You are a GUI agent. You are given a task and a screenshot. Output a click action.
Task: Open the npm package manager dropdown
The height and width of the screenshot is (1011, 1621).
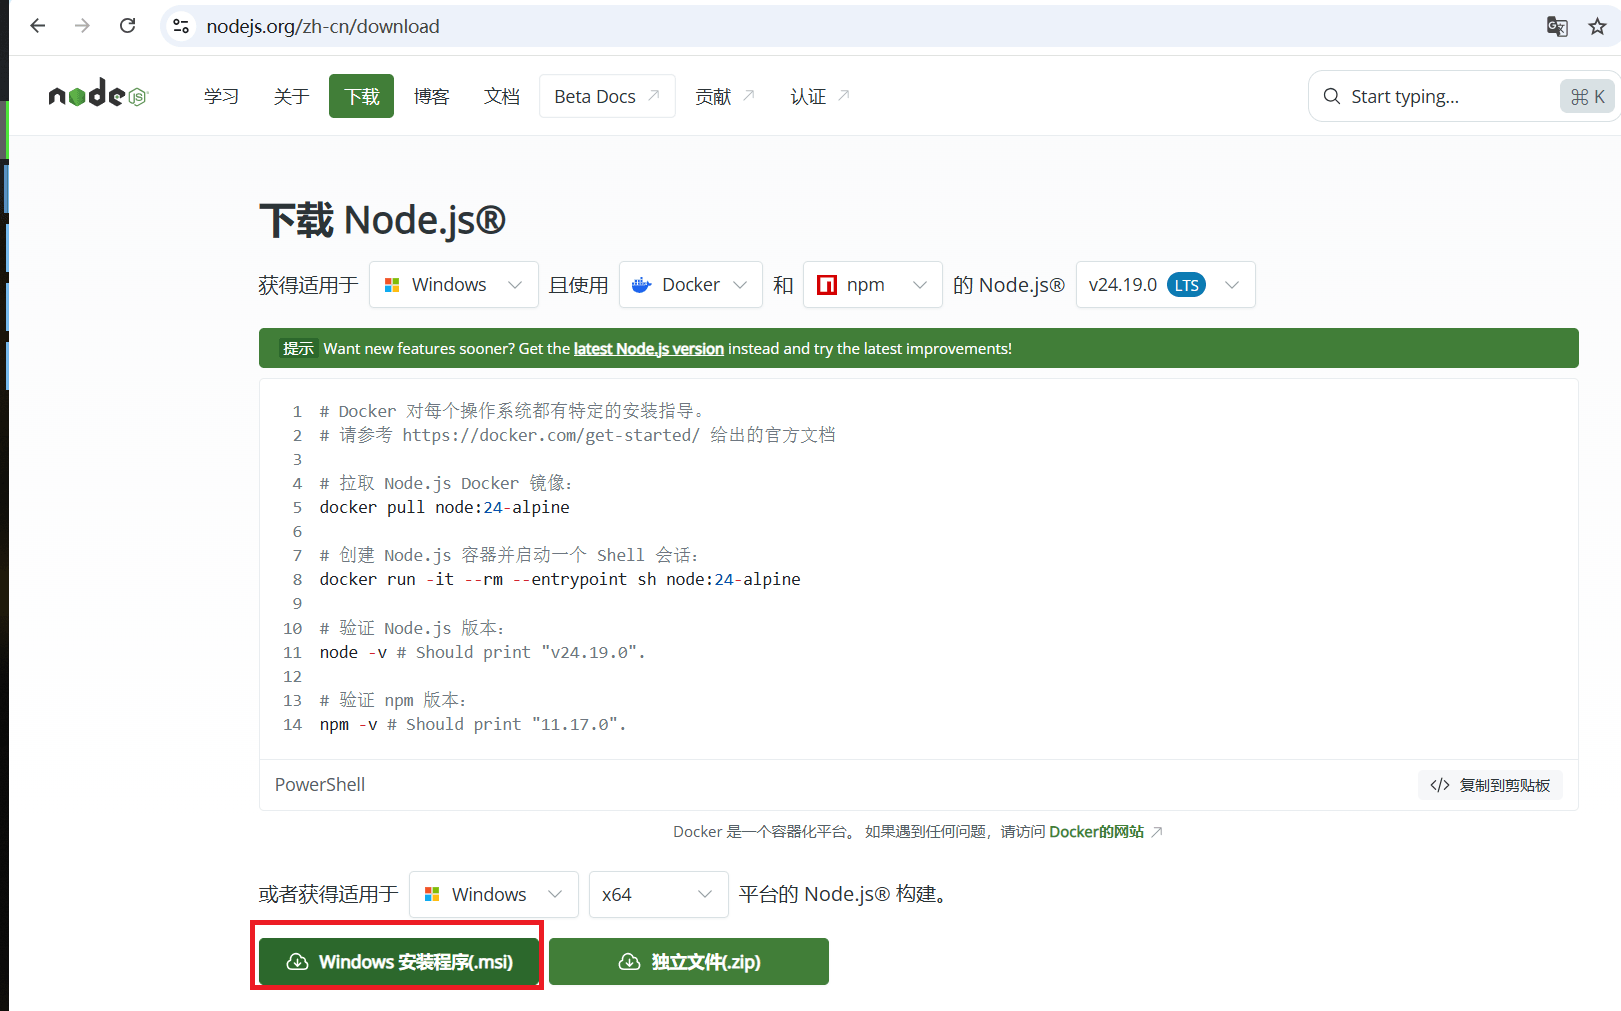pos(873,285)
